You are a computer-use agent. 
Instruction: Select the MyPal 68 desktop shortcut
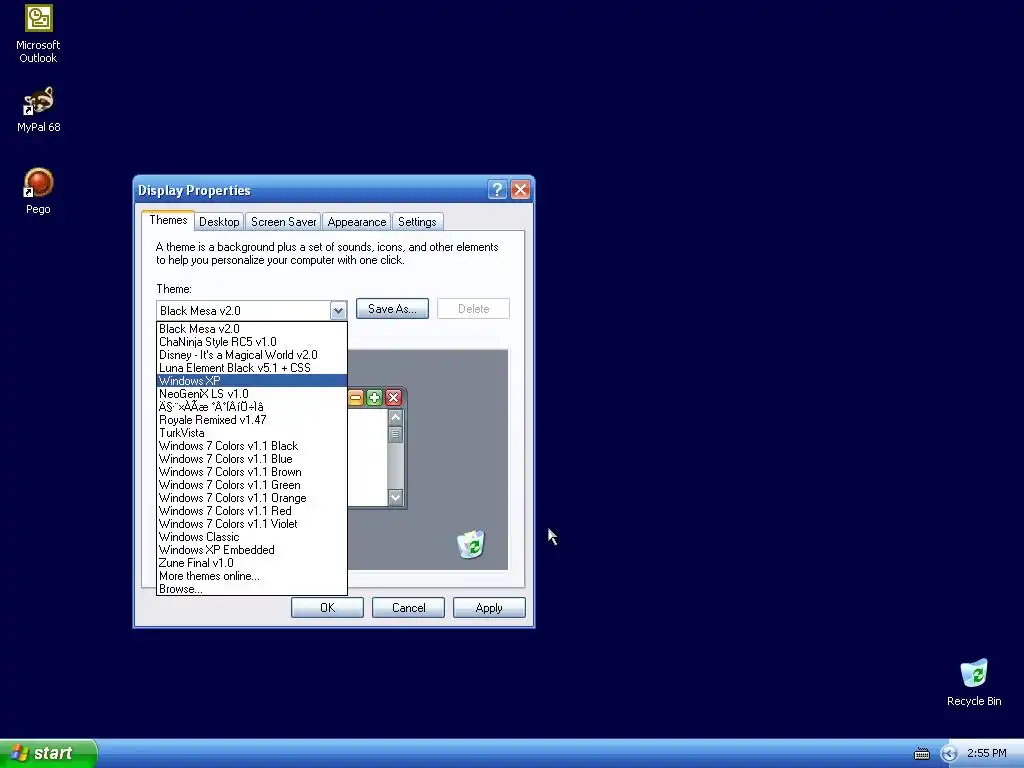39,109
